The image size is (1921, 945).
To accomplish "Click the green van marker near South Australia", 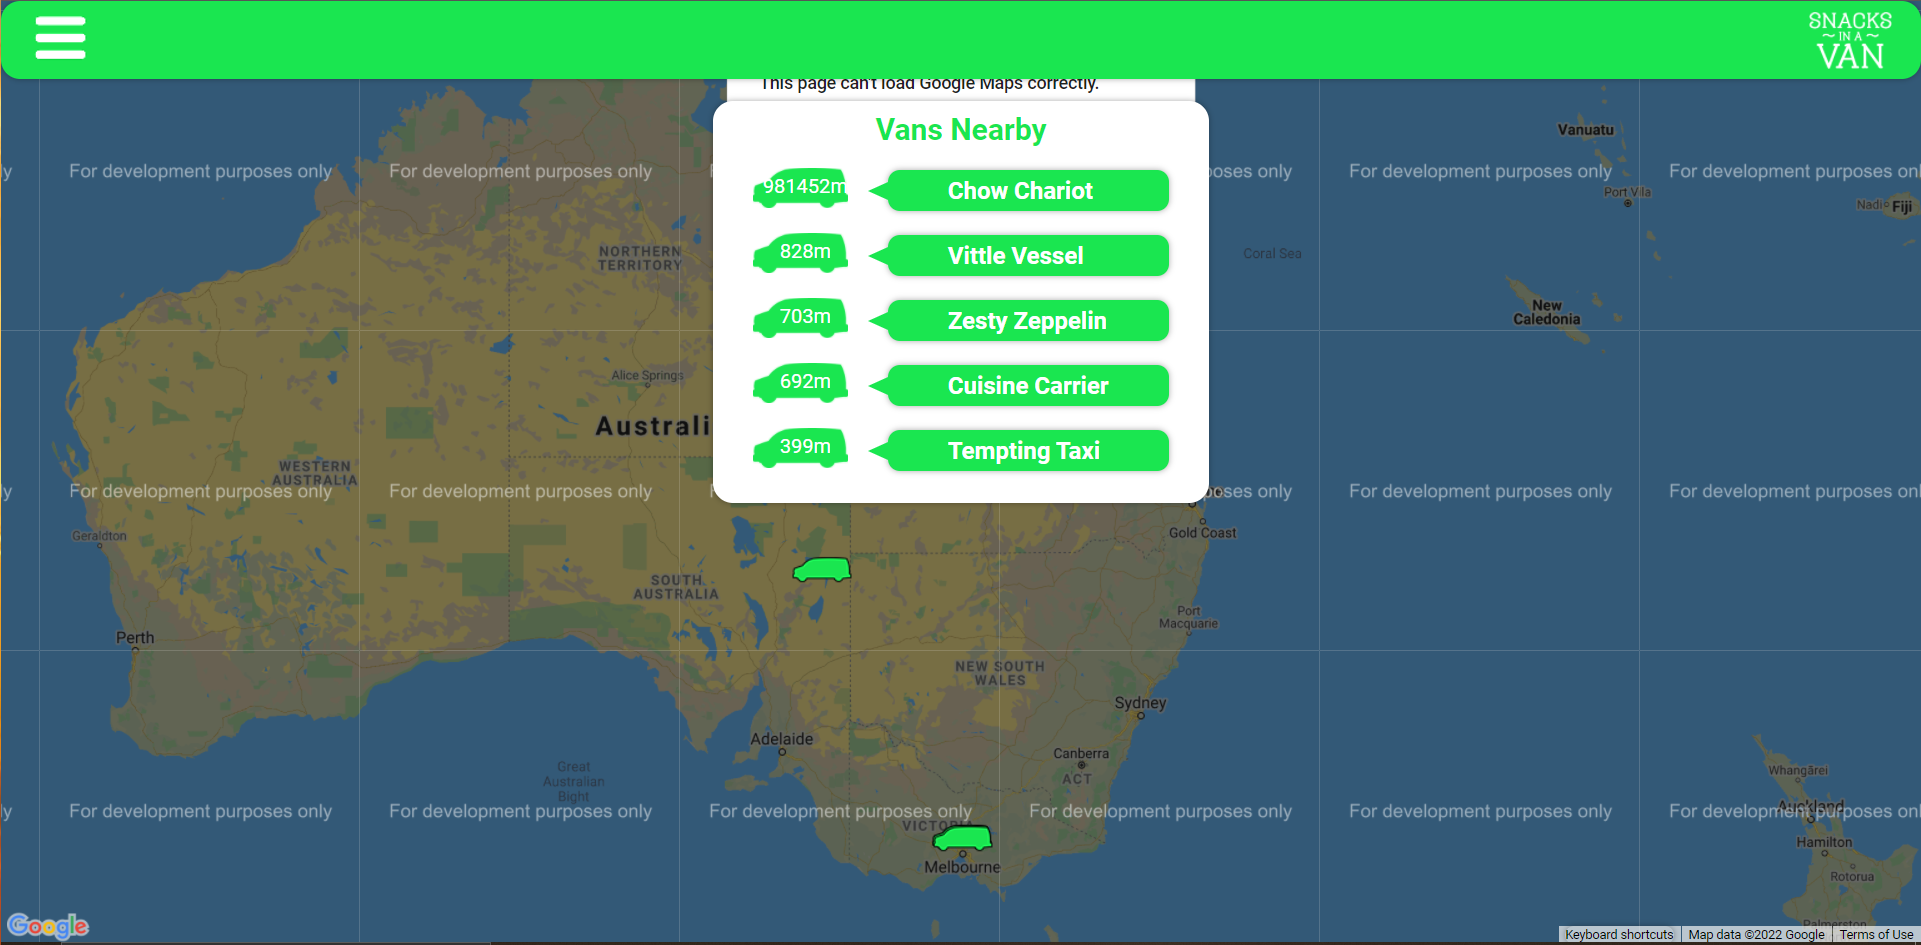I will pos(821,568).
